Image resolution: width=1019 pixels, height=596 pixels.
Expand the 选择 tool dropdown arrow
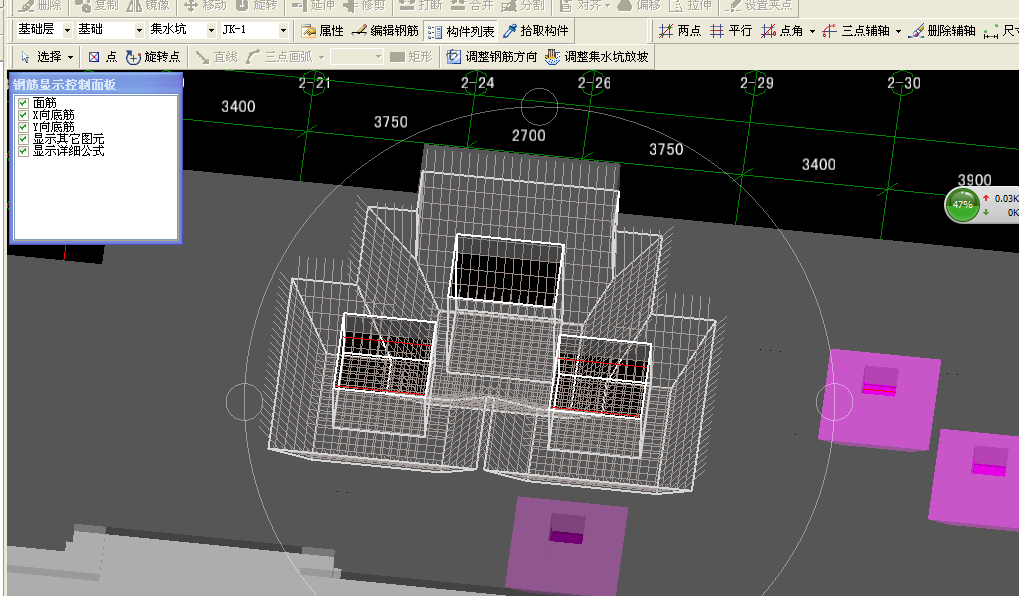70,57
